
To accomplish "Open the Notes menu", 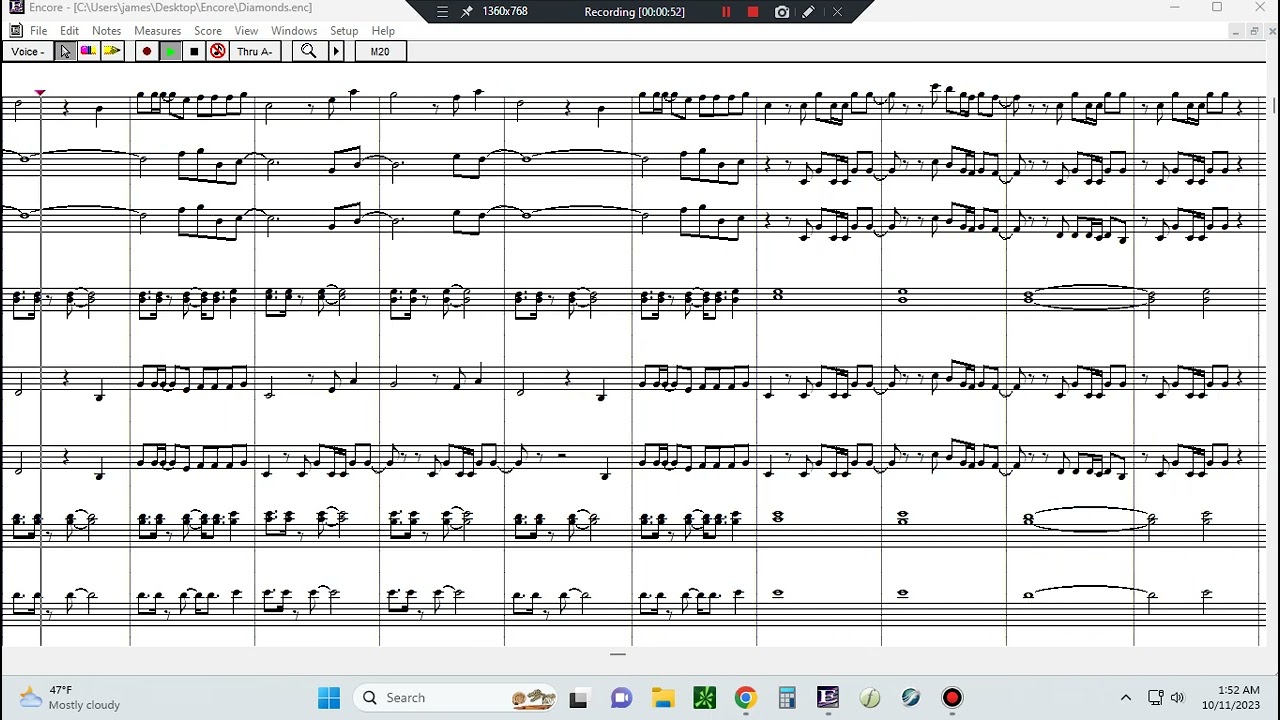I will [x=106, y=31].
